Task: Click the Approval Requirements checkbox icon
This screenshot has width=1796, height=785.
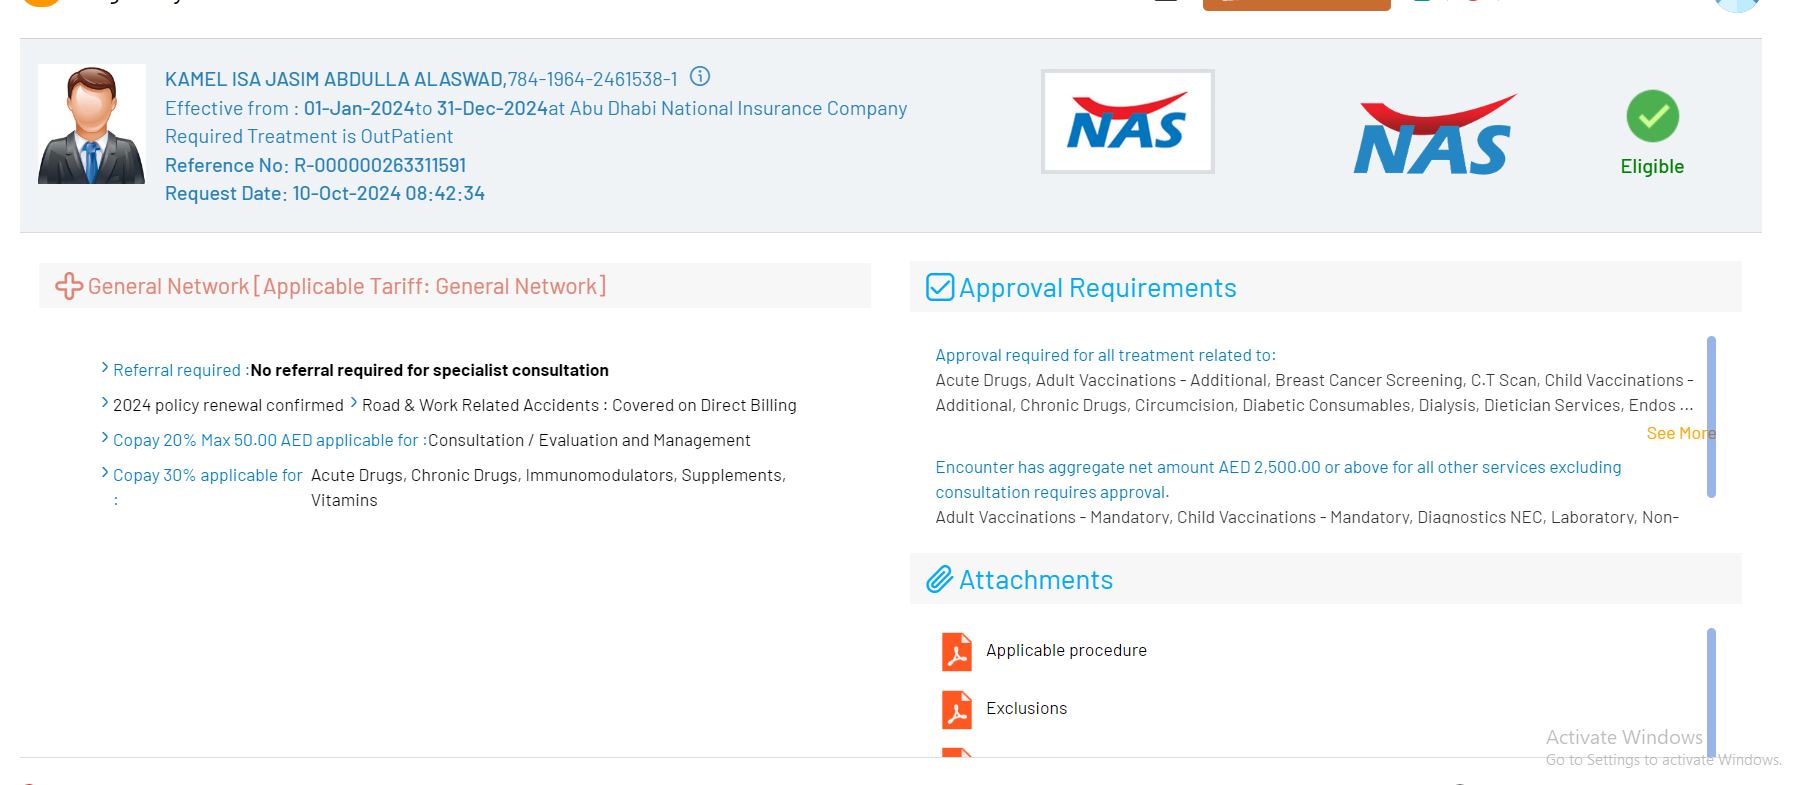Action: click(x=940, y=287)
